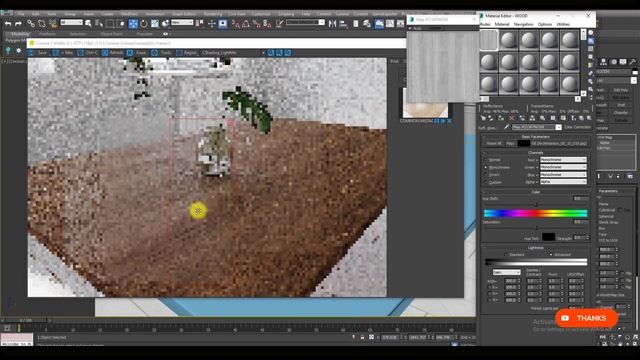The height and width of the screenshot is (360, 640).
Task: Click the red Reset Map icon
Action: [511, 118]
